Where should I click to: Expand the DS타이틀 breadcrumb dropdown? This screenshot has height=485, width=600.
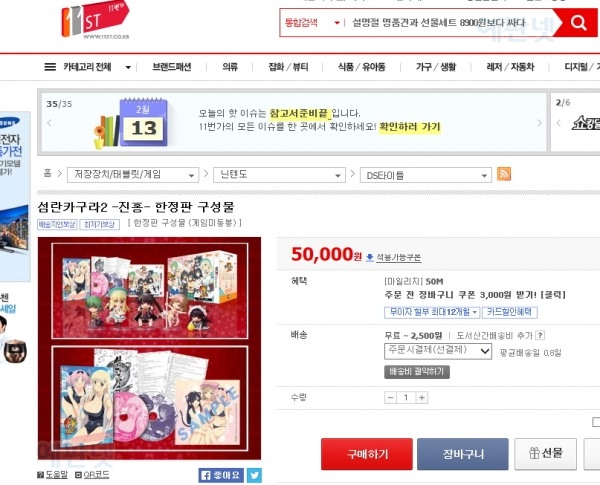[x=426, y=175]
